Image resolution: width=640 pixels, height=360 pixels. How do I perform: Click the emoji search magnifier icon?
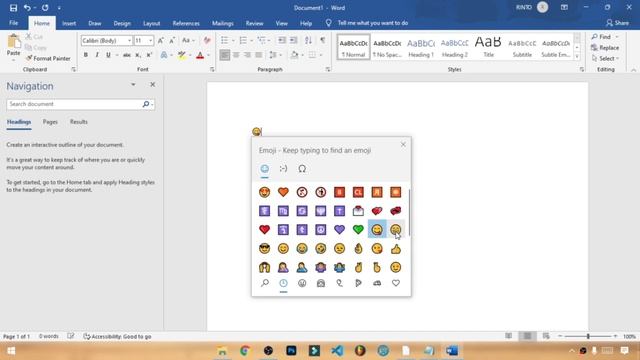click(x=264, y=283)
